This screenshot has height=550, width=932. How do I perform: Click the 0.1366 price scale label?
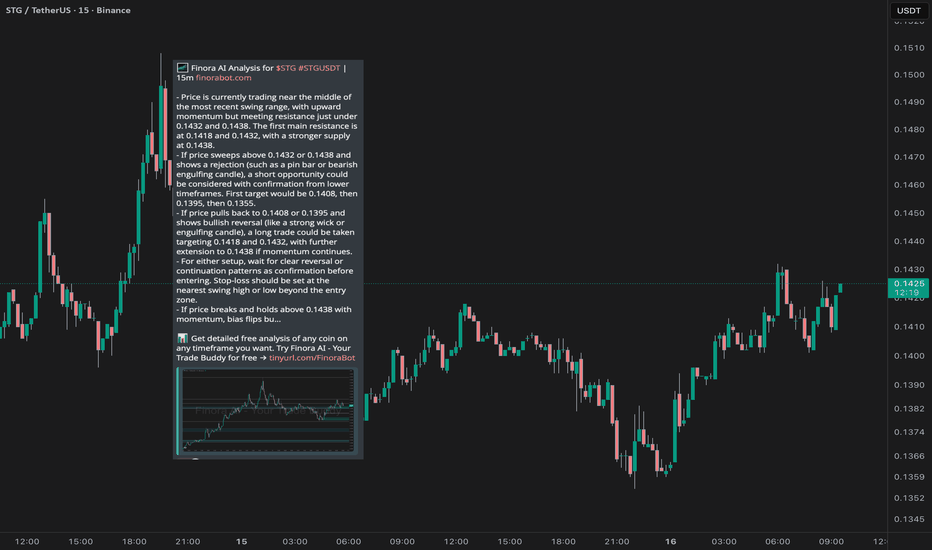pos(908,456)
